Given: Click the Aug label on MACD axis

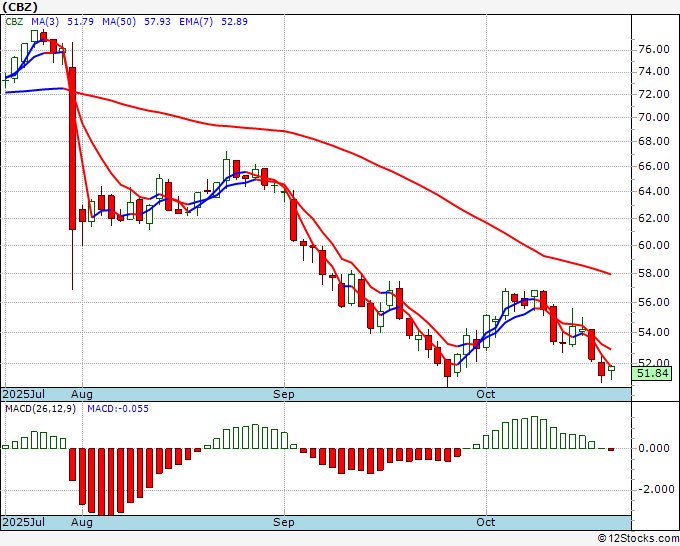Looking at the screenshot, I should pos(82,522).
